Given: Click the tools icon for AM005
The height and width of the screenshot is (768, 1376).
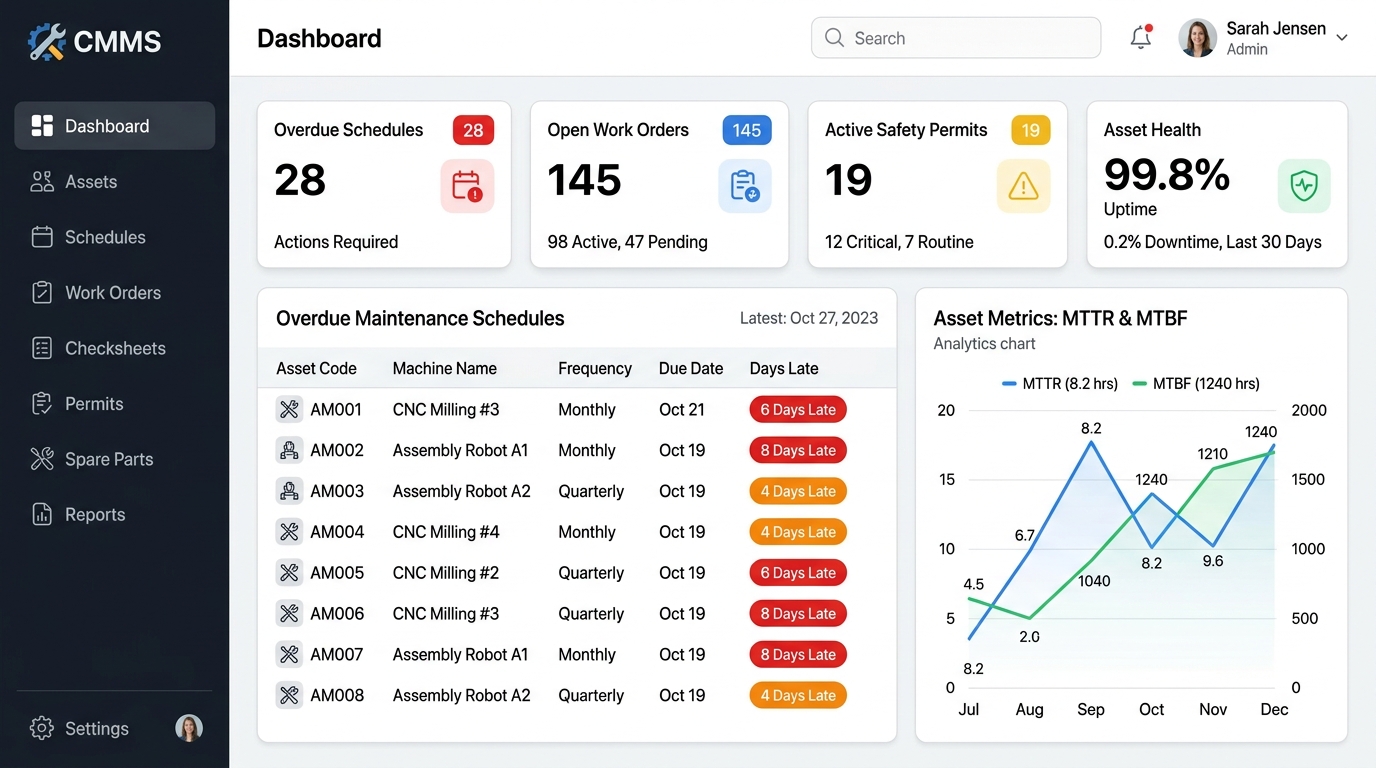Looking at the screenshot, I should click(289, 573).
